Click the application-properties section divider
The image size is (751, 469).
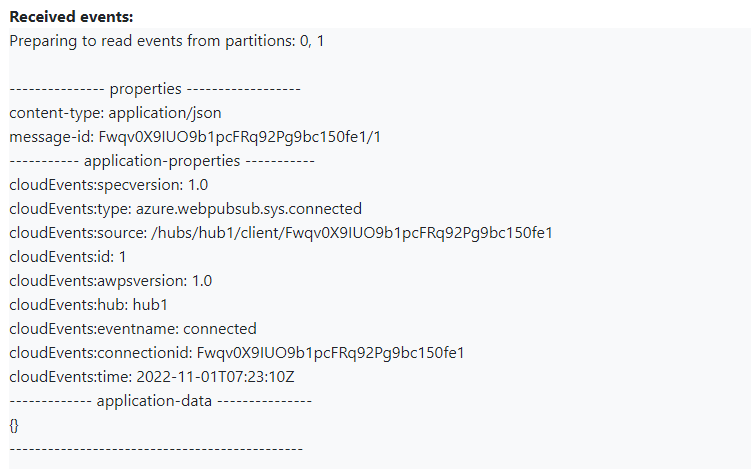point(162,161)
